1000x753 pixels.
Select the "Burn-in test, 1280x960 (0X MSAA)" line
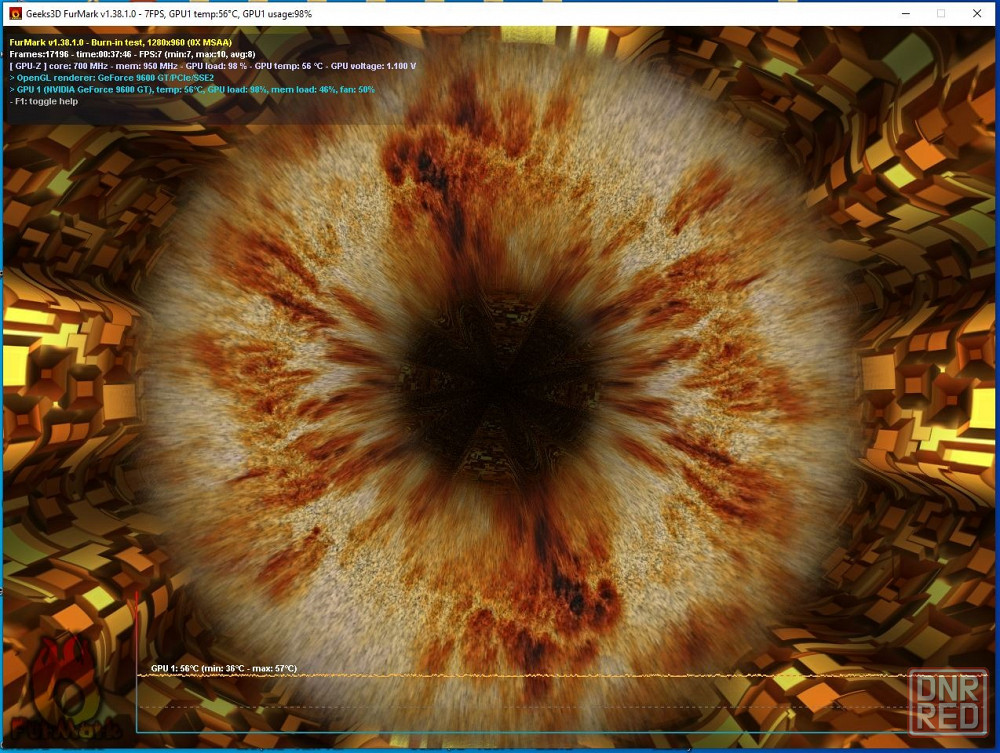[x=121, y=43]
